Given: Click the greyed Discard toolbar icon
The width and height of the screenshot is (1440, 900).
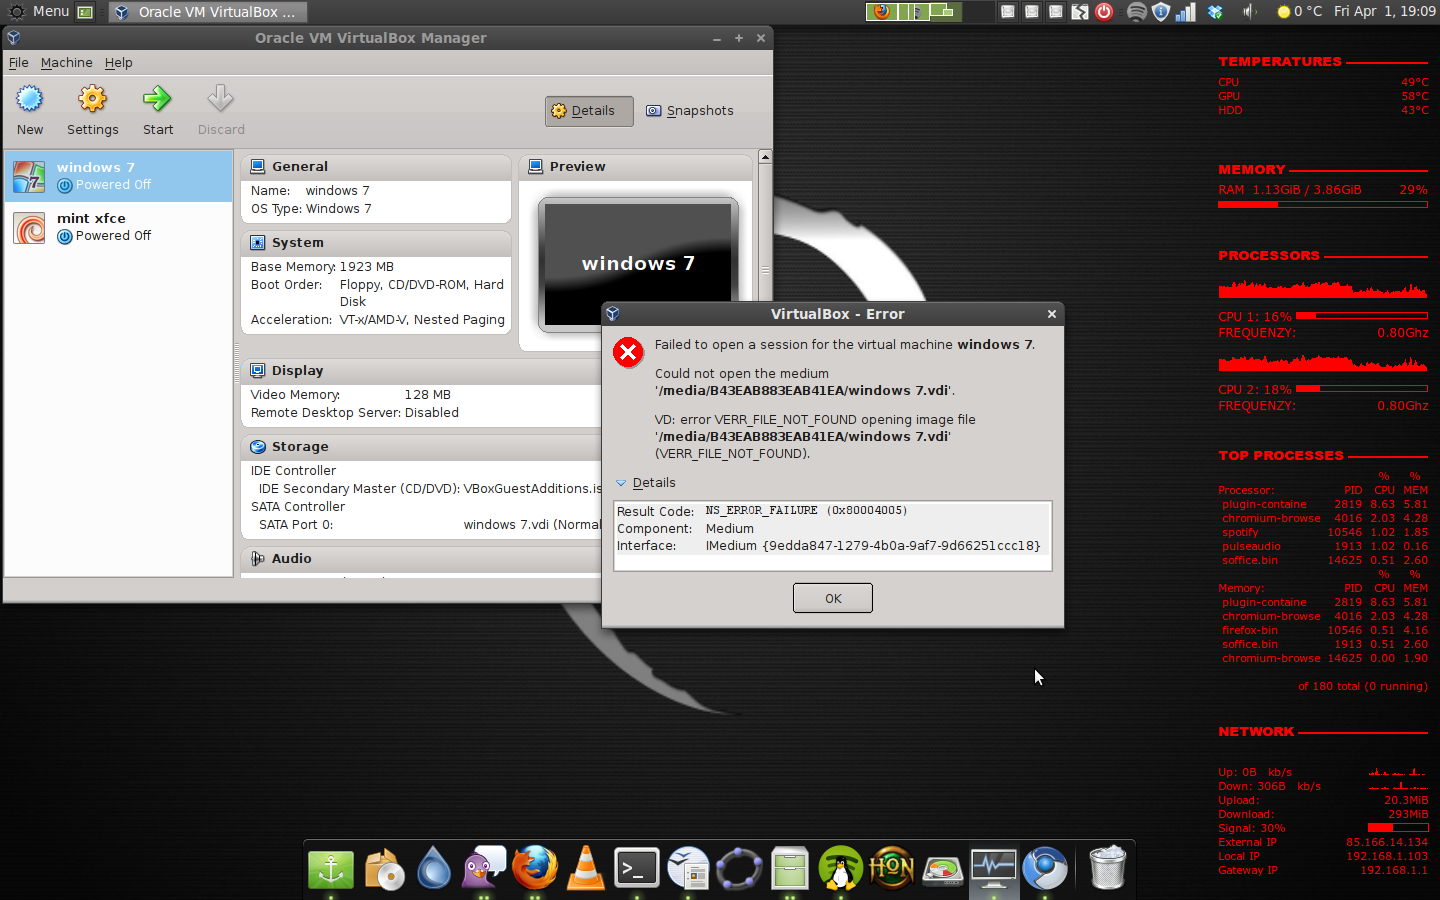Looking at the screenshot, I should [220, 99].
